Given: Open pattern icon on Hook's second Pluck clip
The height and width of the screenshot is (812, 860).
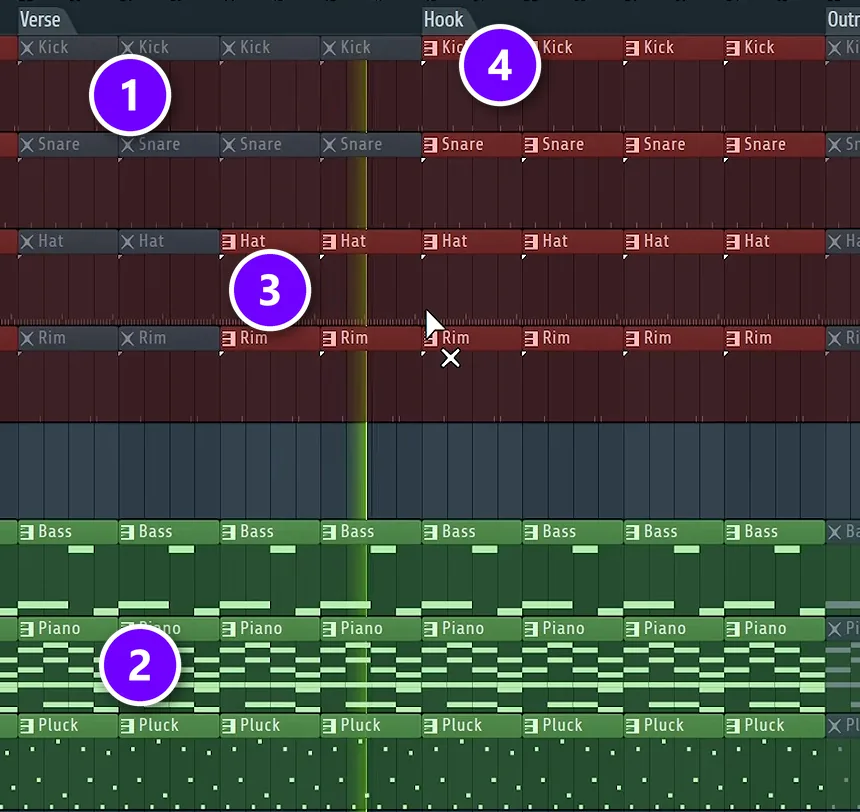Looking at the screenshot, I should coord(531,726).
